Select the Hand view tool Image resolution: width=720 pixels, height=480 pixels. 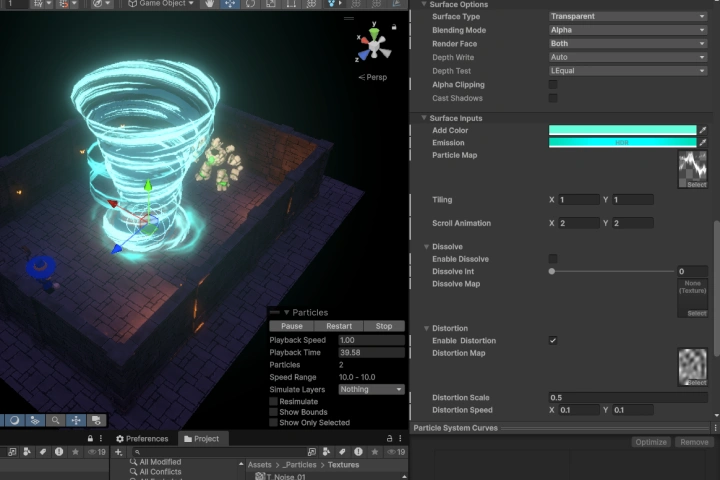209,4
